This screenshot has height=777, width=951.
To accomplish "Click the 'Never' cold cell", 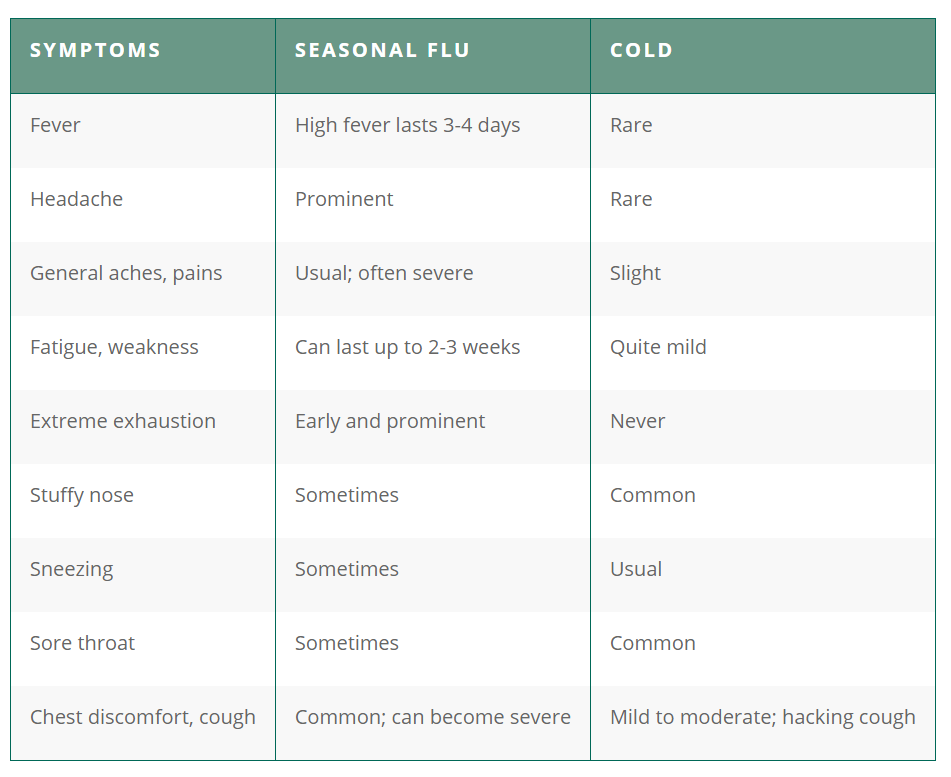I will pos(637,421).
